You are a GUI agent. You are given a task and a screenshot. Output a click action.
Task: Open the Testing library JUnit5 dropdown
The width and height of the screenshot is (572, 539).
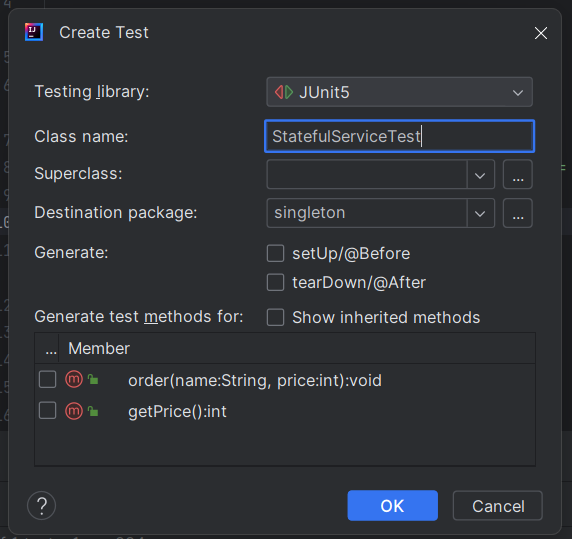click(399, 92)
